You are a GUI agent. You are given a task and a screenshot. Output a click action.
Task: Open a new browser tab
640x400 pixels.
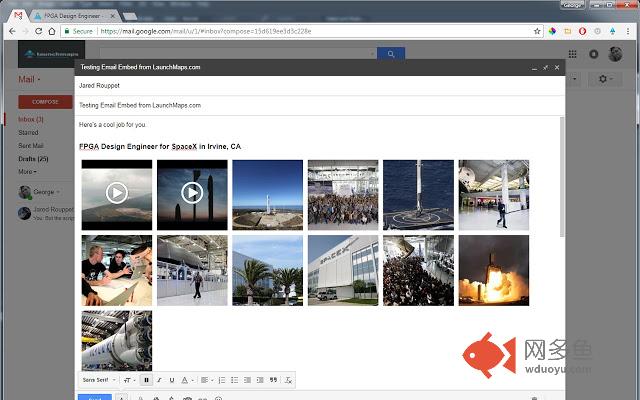tap(130, 16)
